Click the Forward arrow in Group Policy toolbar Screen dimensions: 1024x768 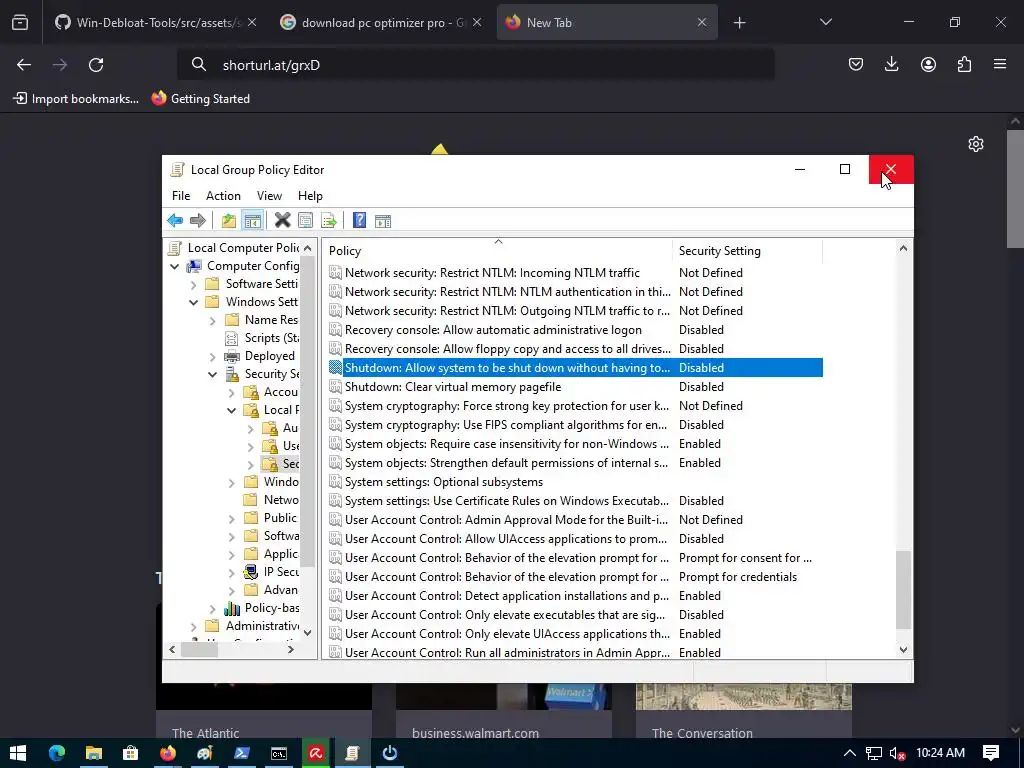(x=197, y=221)
